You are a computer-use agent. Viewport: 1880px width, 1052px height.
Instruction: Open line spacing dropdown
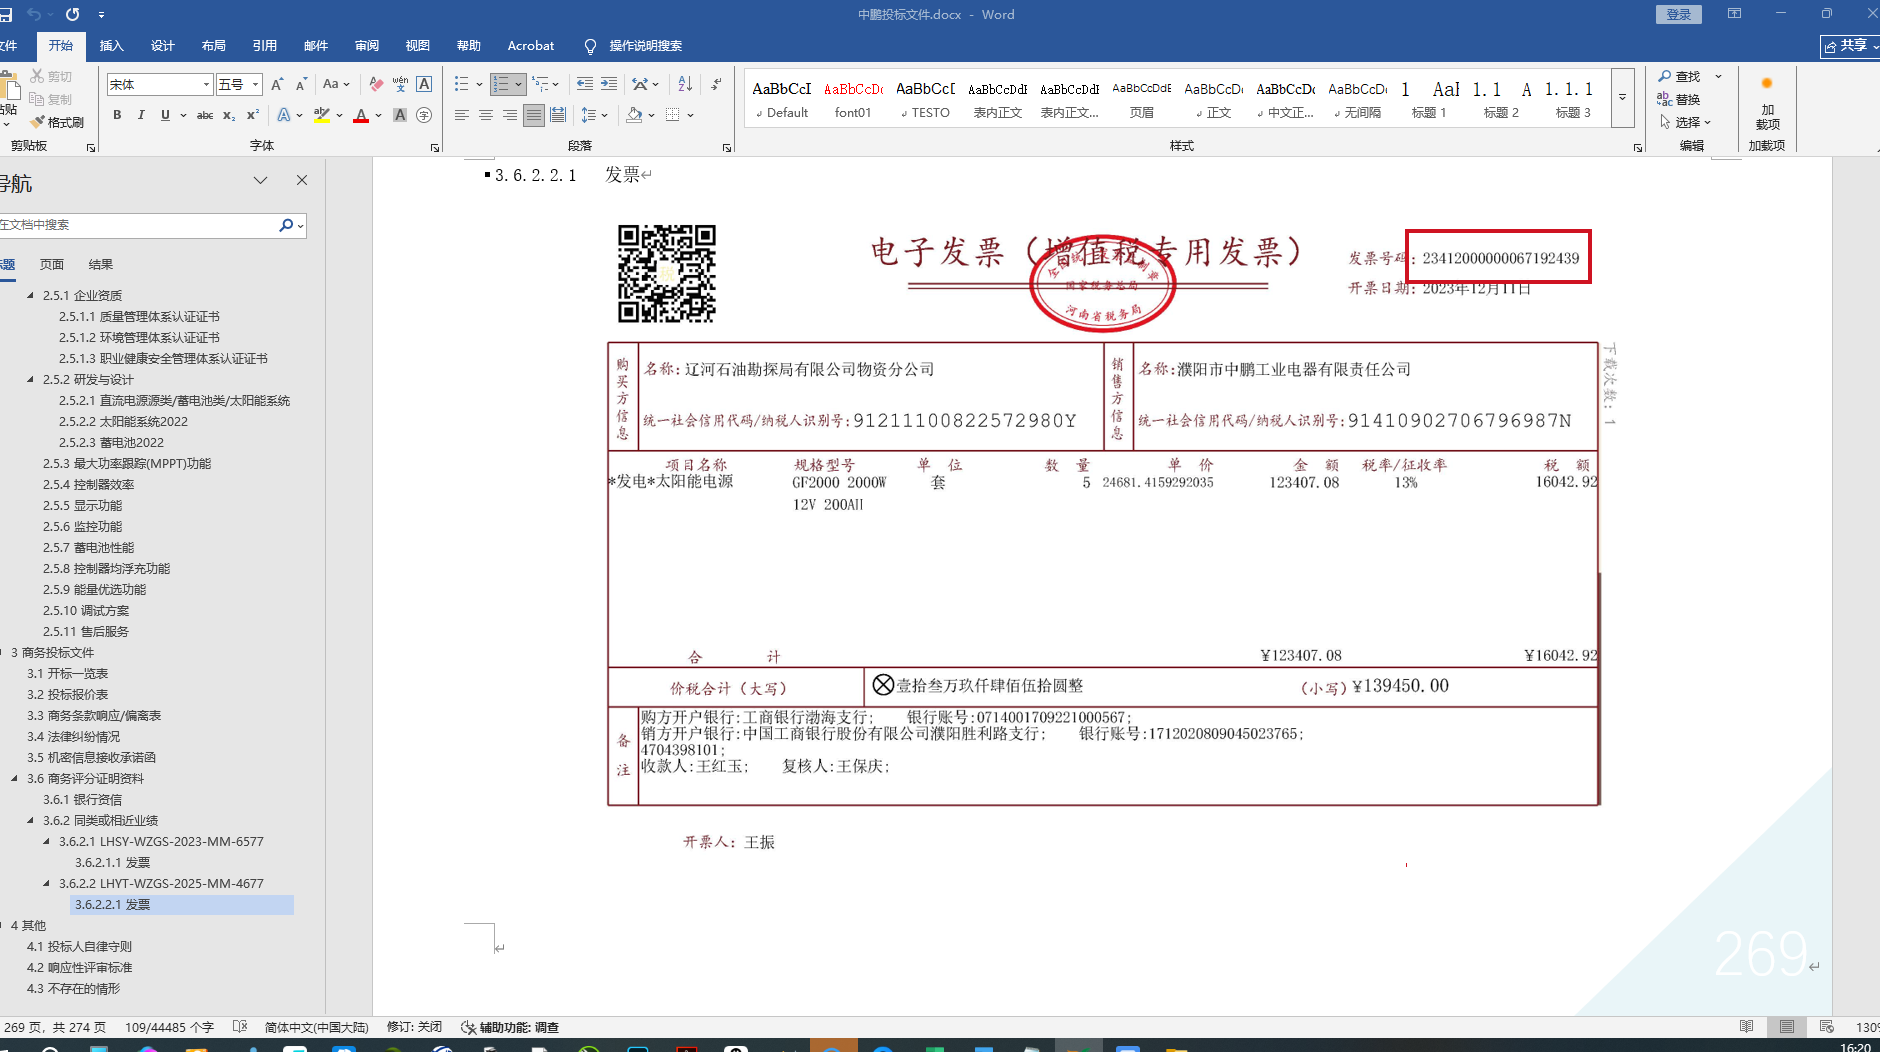click(x=594, y=115)
